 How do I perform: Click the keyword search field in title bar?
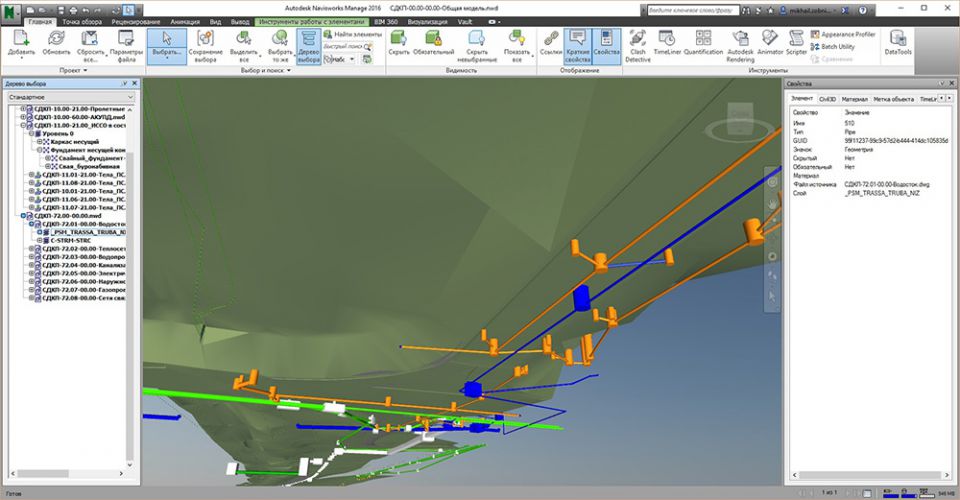click(x=693, y=10)
